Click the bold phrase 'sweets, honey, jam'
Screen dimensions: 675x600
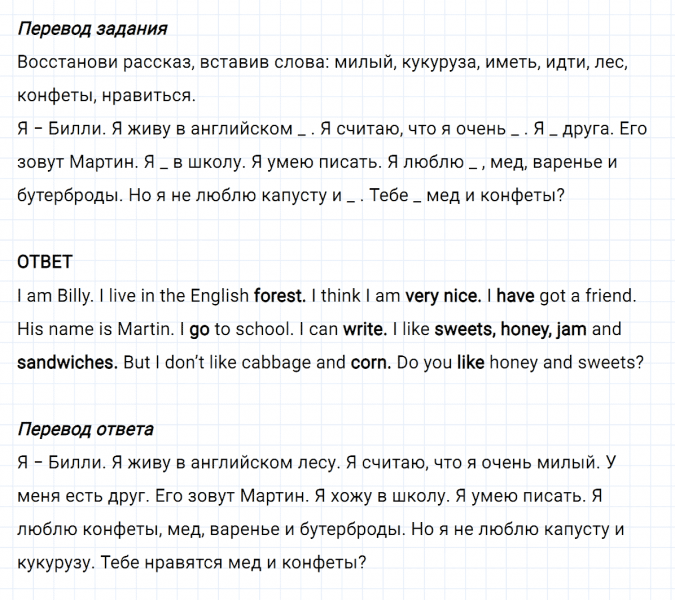tap(510, 329)
